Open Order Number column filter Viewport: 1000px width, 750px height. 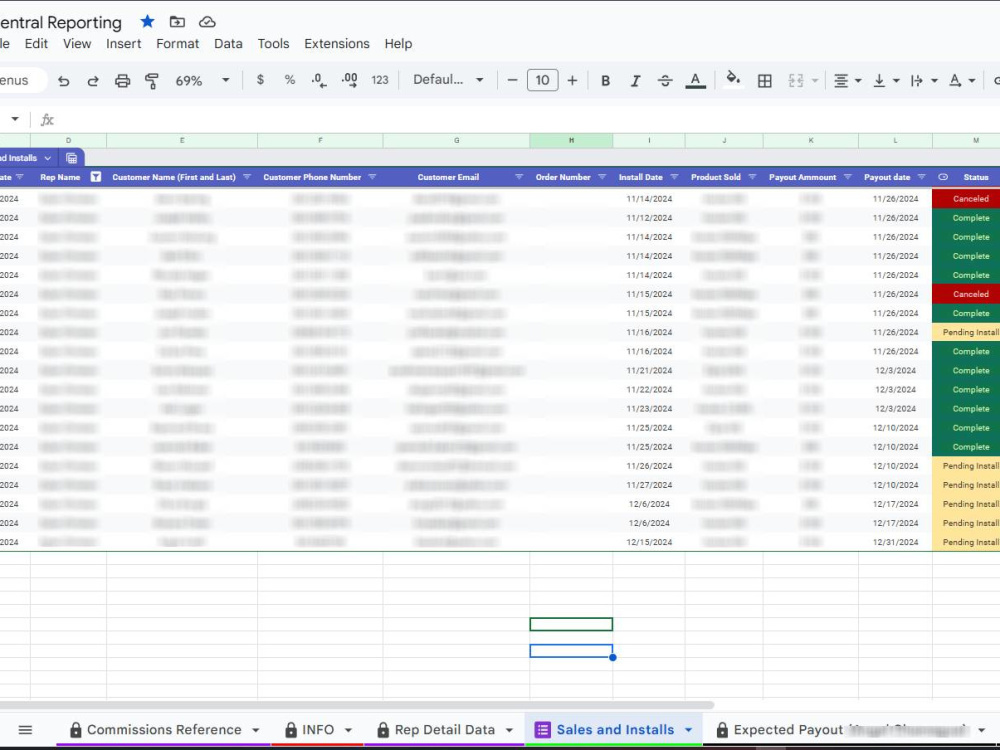coord(602,177)
